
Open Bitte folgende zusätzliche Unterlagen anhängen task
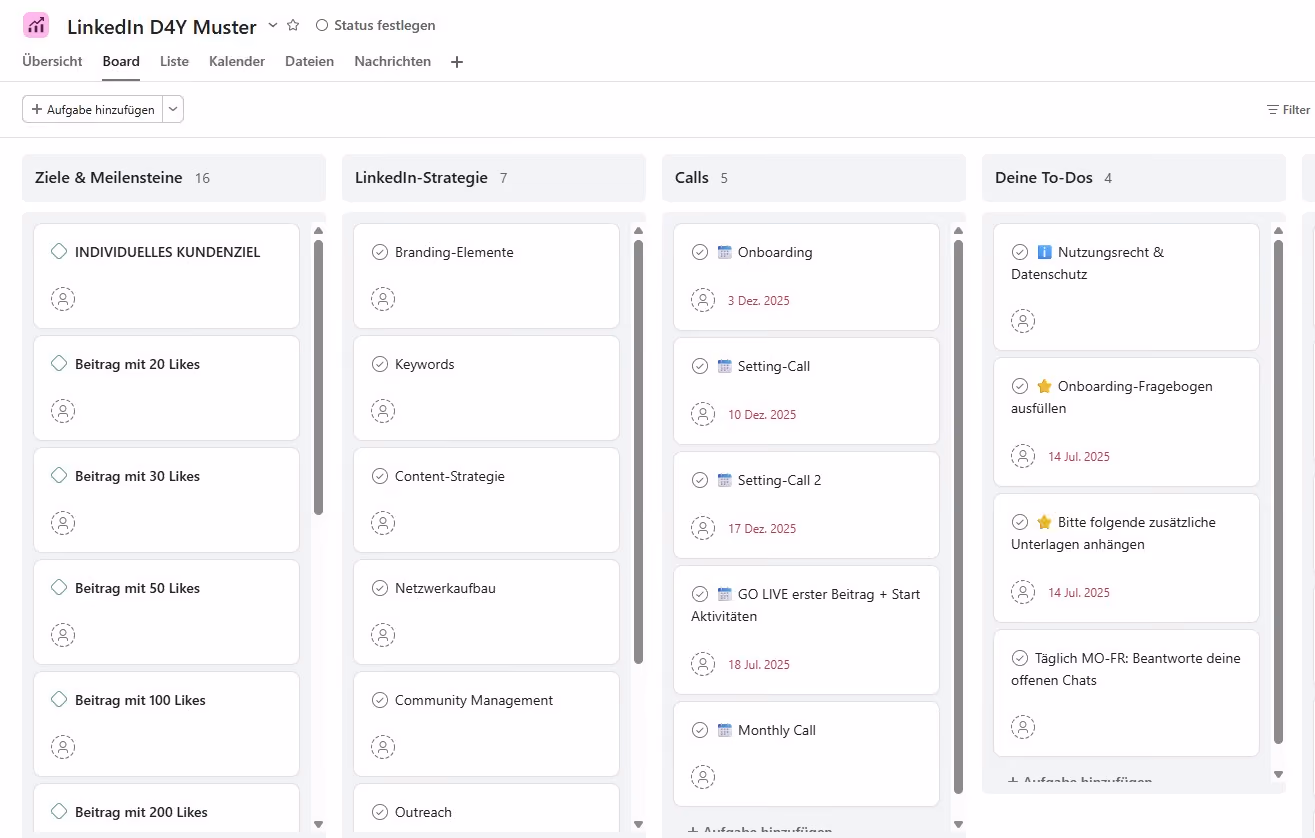1126,558
